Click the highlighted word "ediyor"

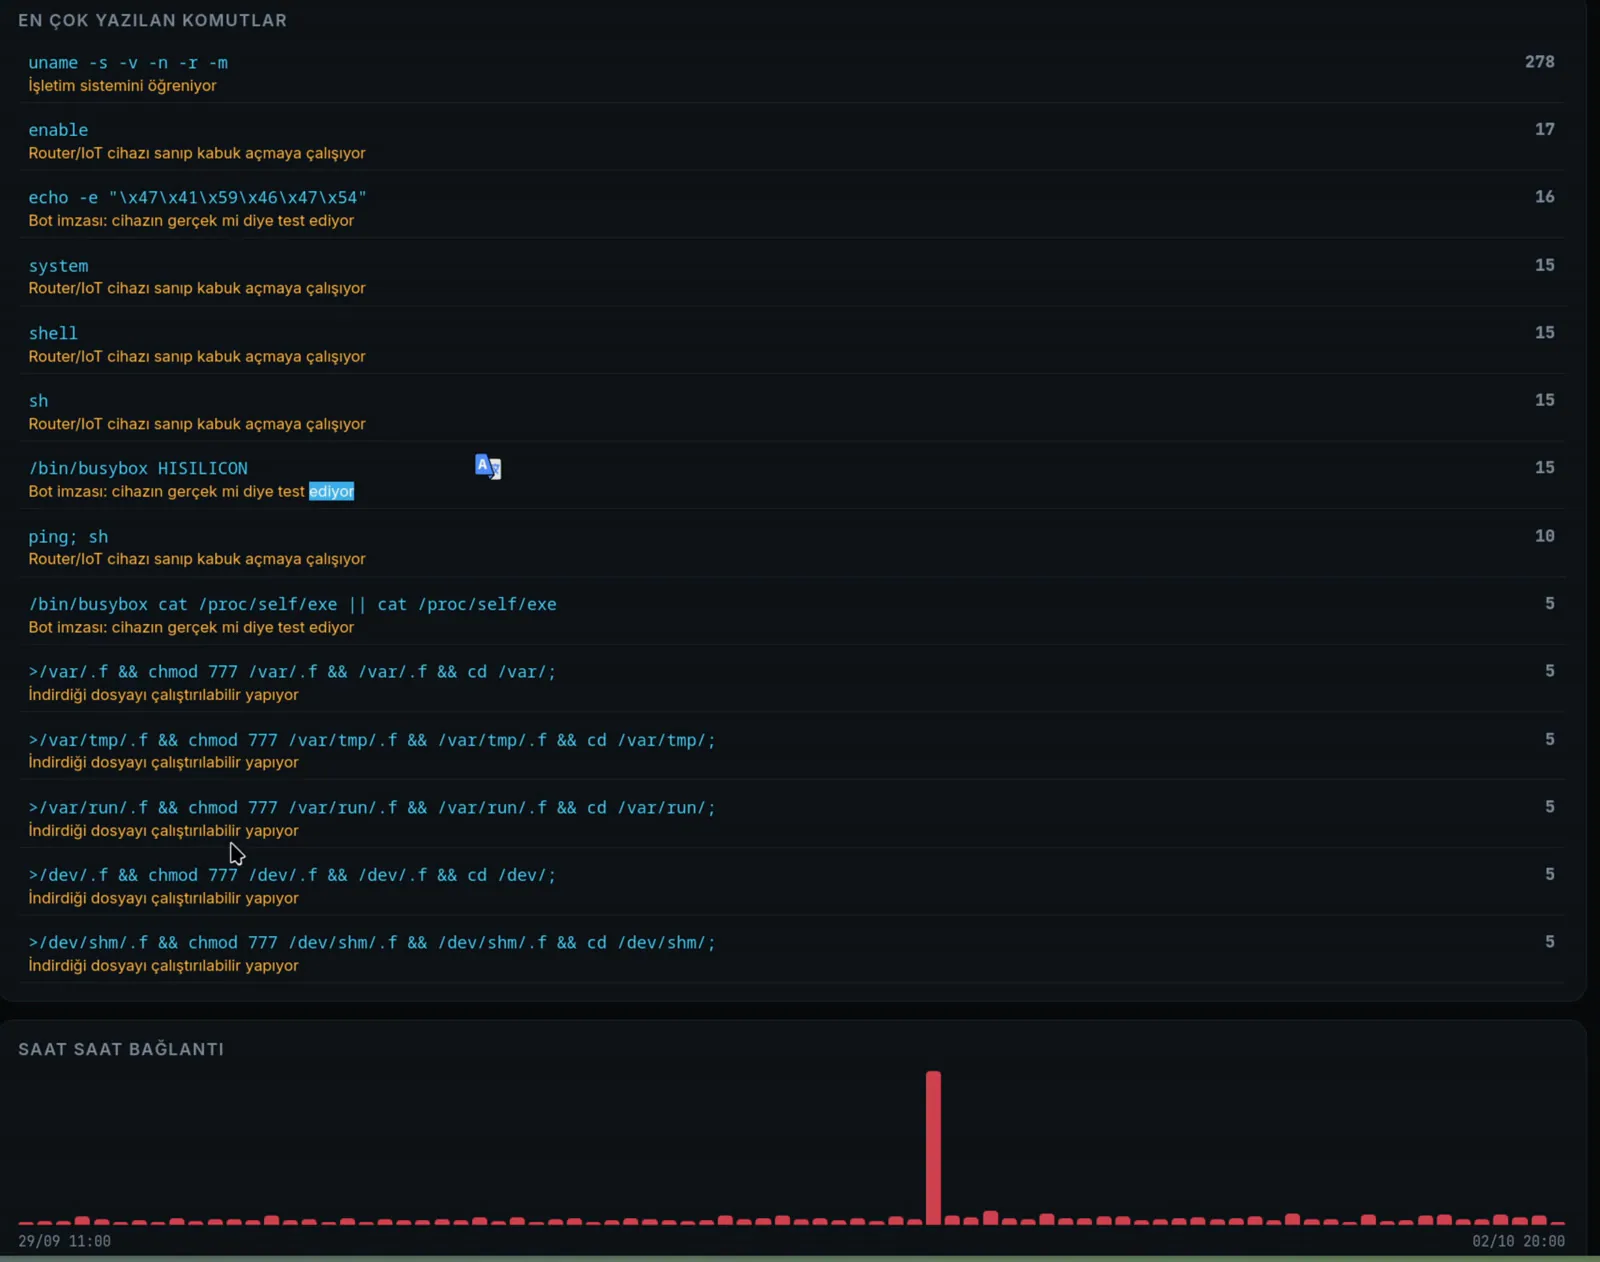pos(331,491)
